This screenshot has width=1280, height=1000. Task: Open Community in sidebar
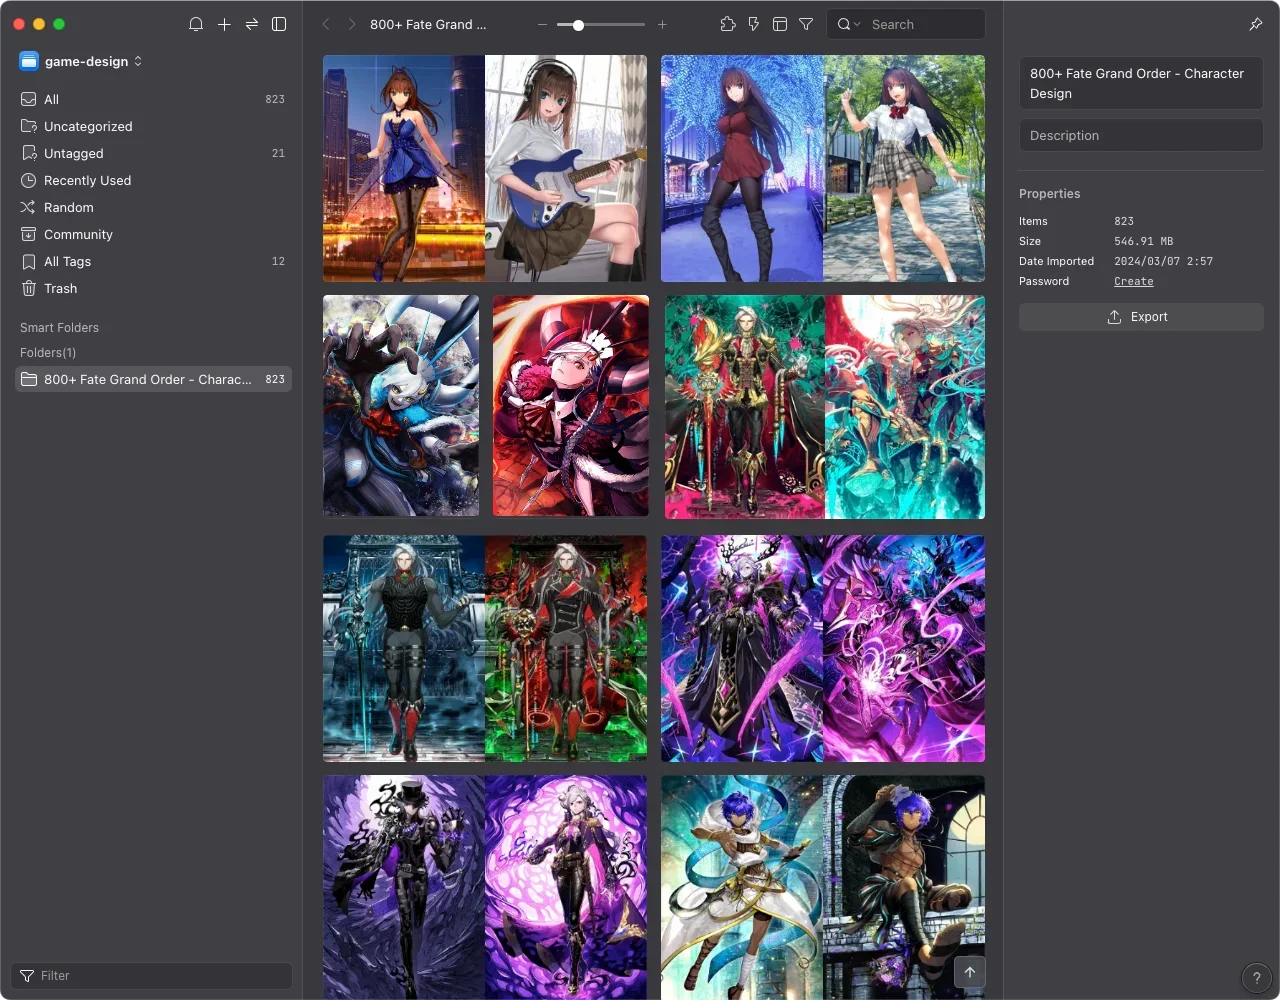(x=153, y=234)
